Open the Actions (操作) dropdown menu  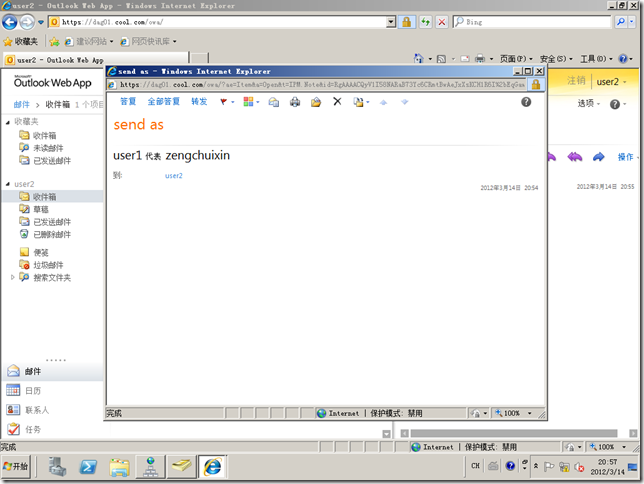tap(628, 157)
